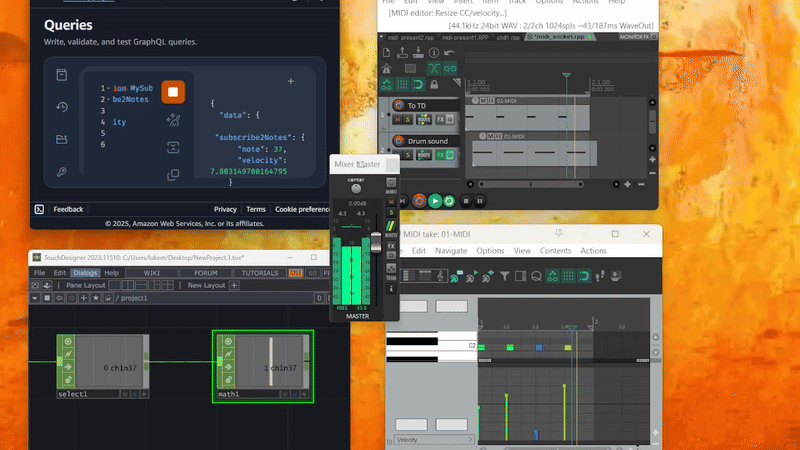Collapse the be2Notes fold arrow on line 2

click(108, 99)
